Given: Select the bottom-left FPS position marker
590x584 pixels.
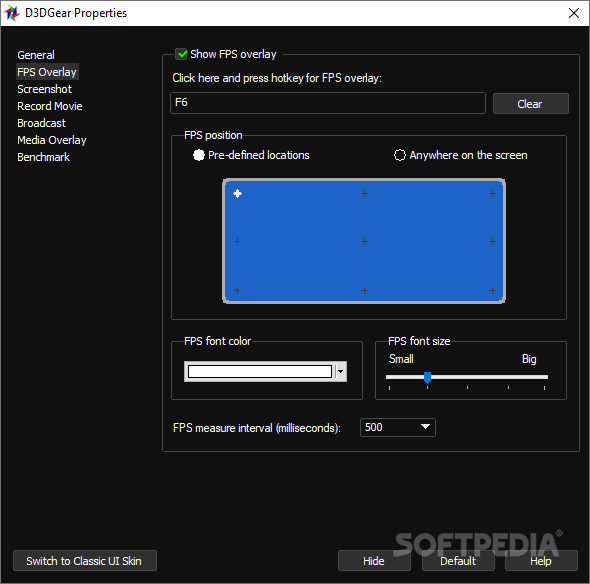Looking at the screenshot, I should (x=237, y=290).
